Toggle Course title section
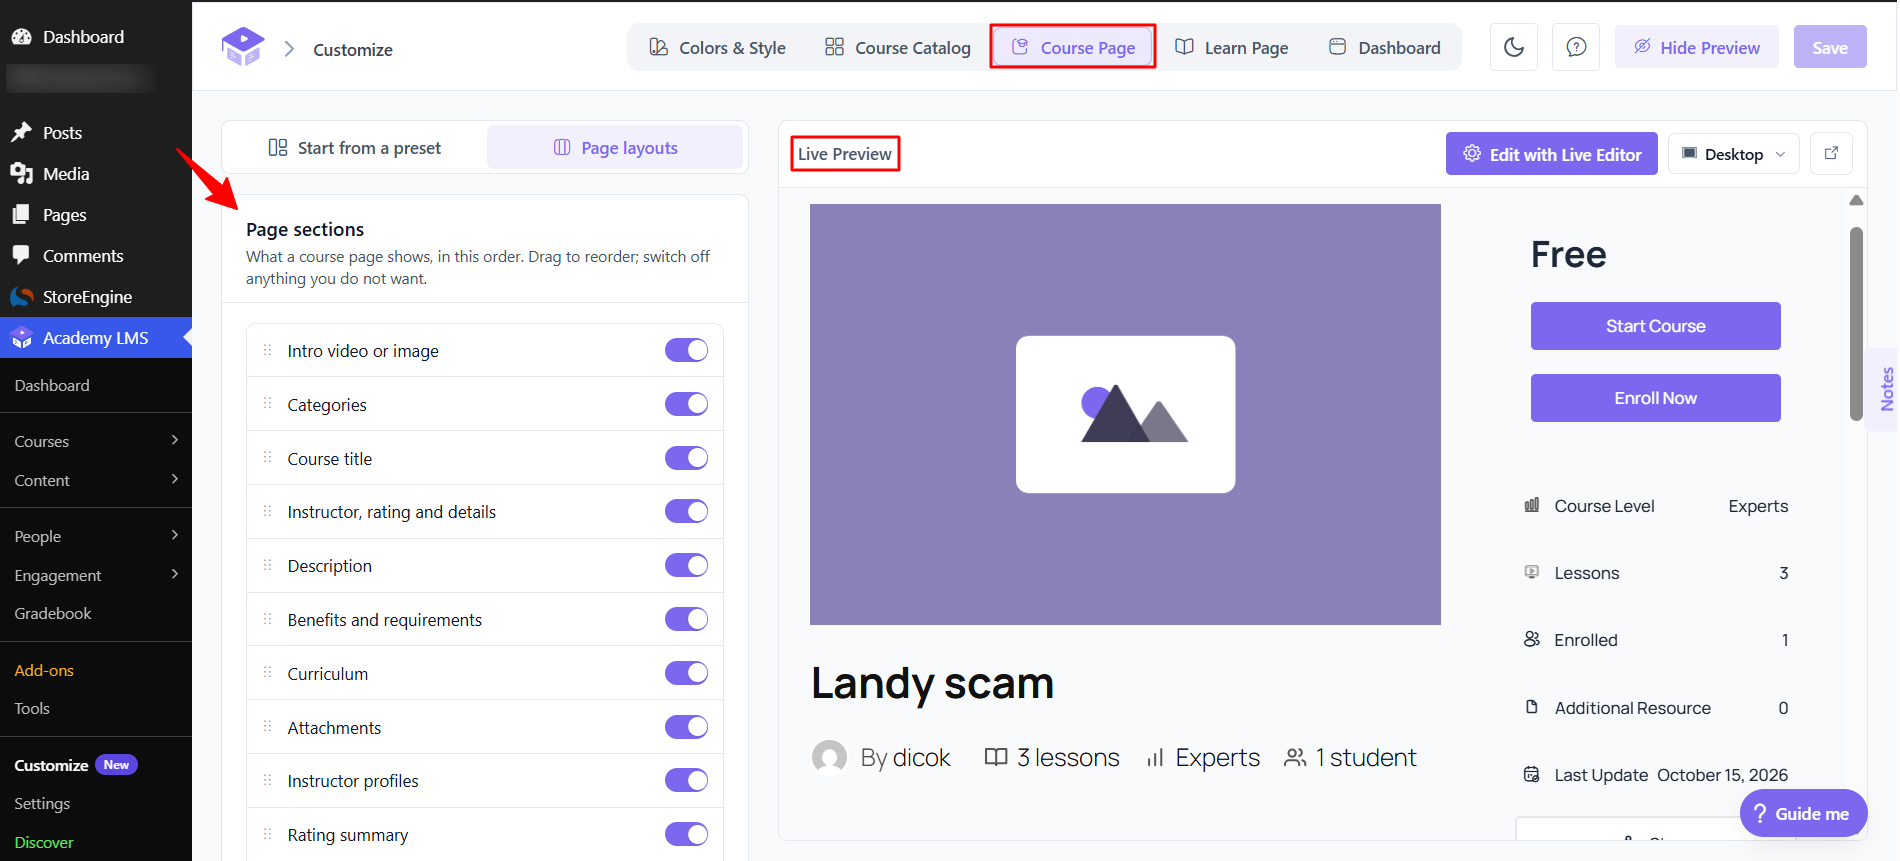 coord(686,458)
